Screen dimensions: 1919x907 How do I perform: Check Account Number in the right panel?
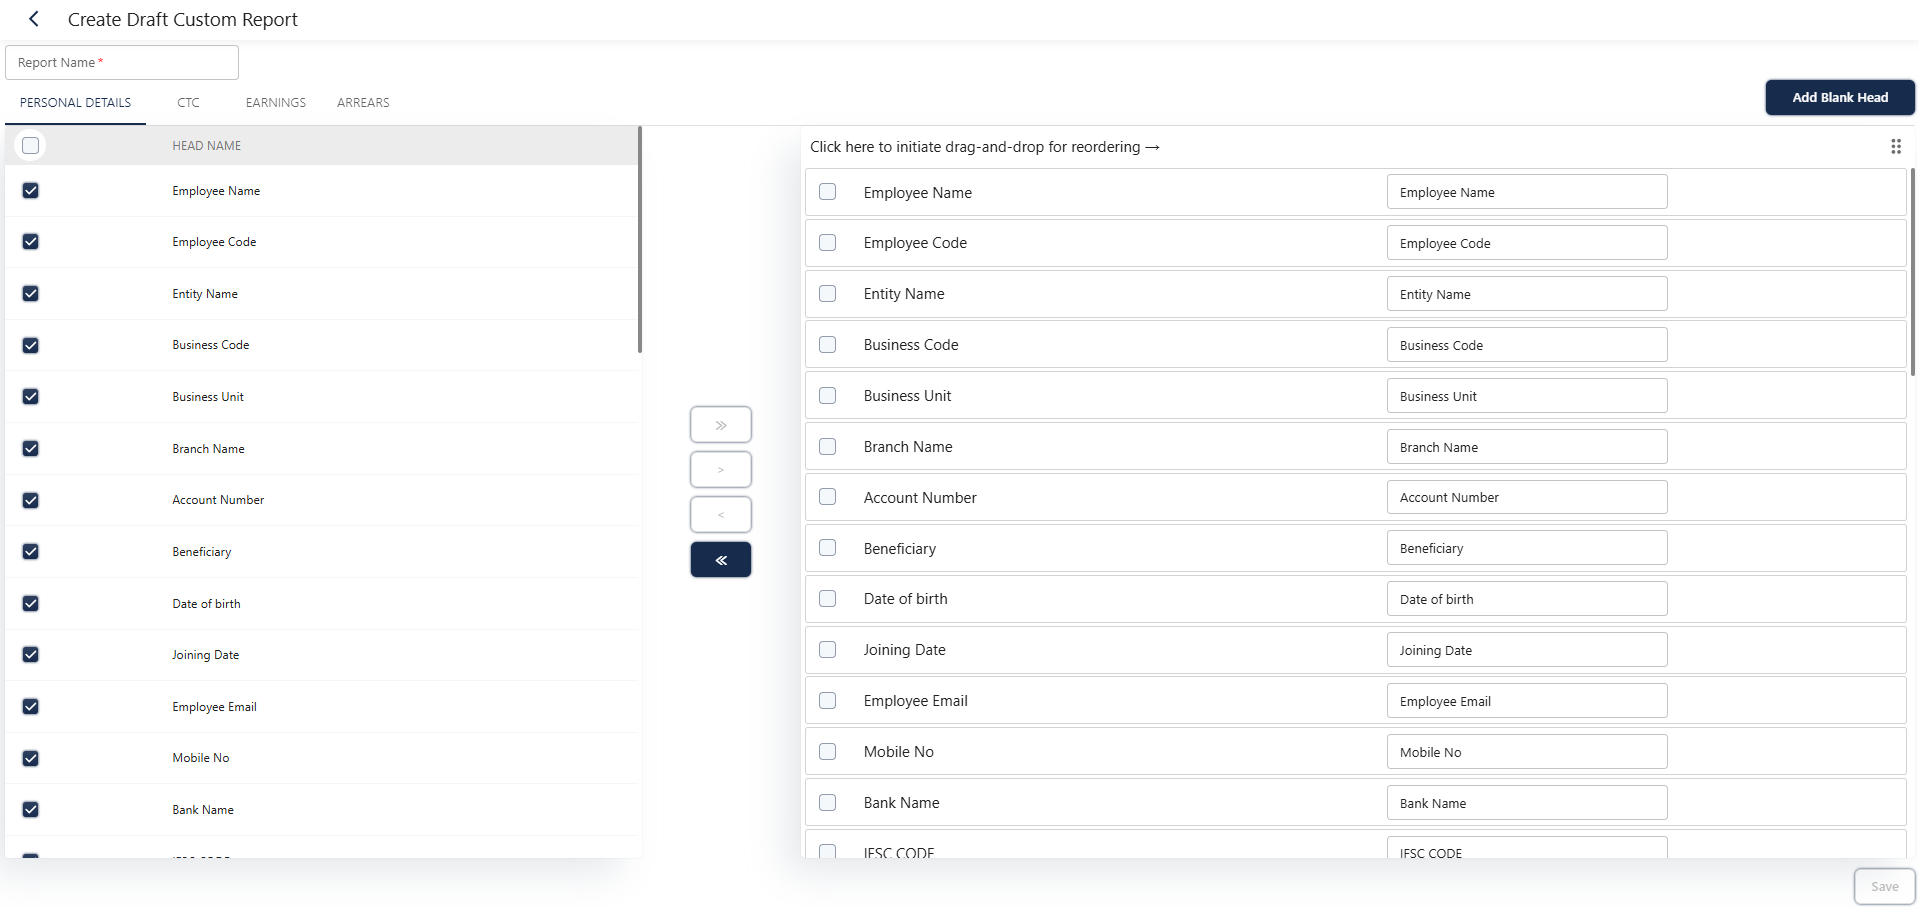(x=828, y=497)
